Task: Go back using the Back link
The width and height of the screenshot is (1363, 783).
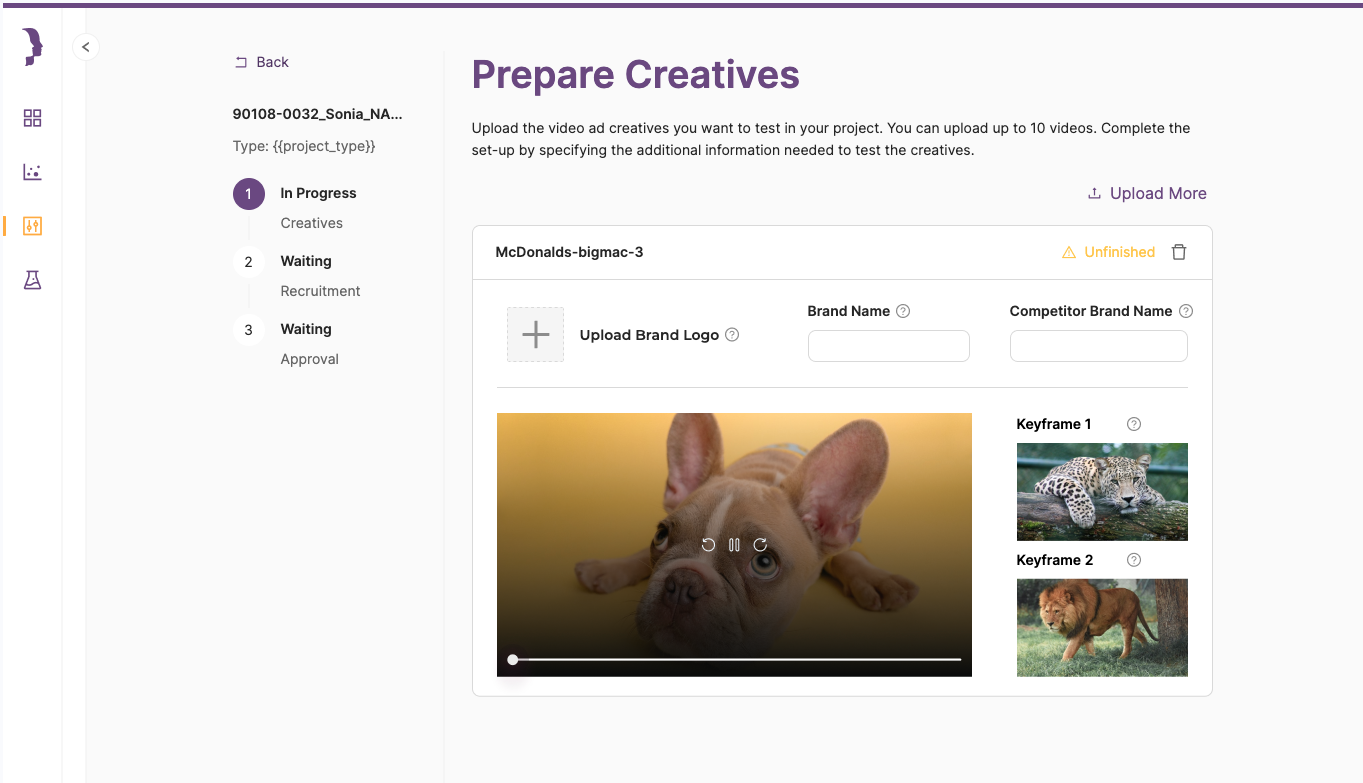Action: (261, 62)
